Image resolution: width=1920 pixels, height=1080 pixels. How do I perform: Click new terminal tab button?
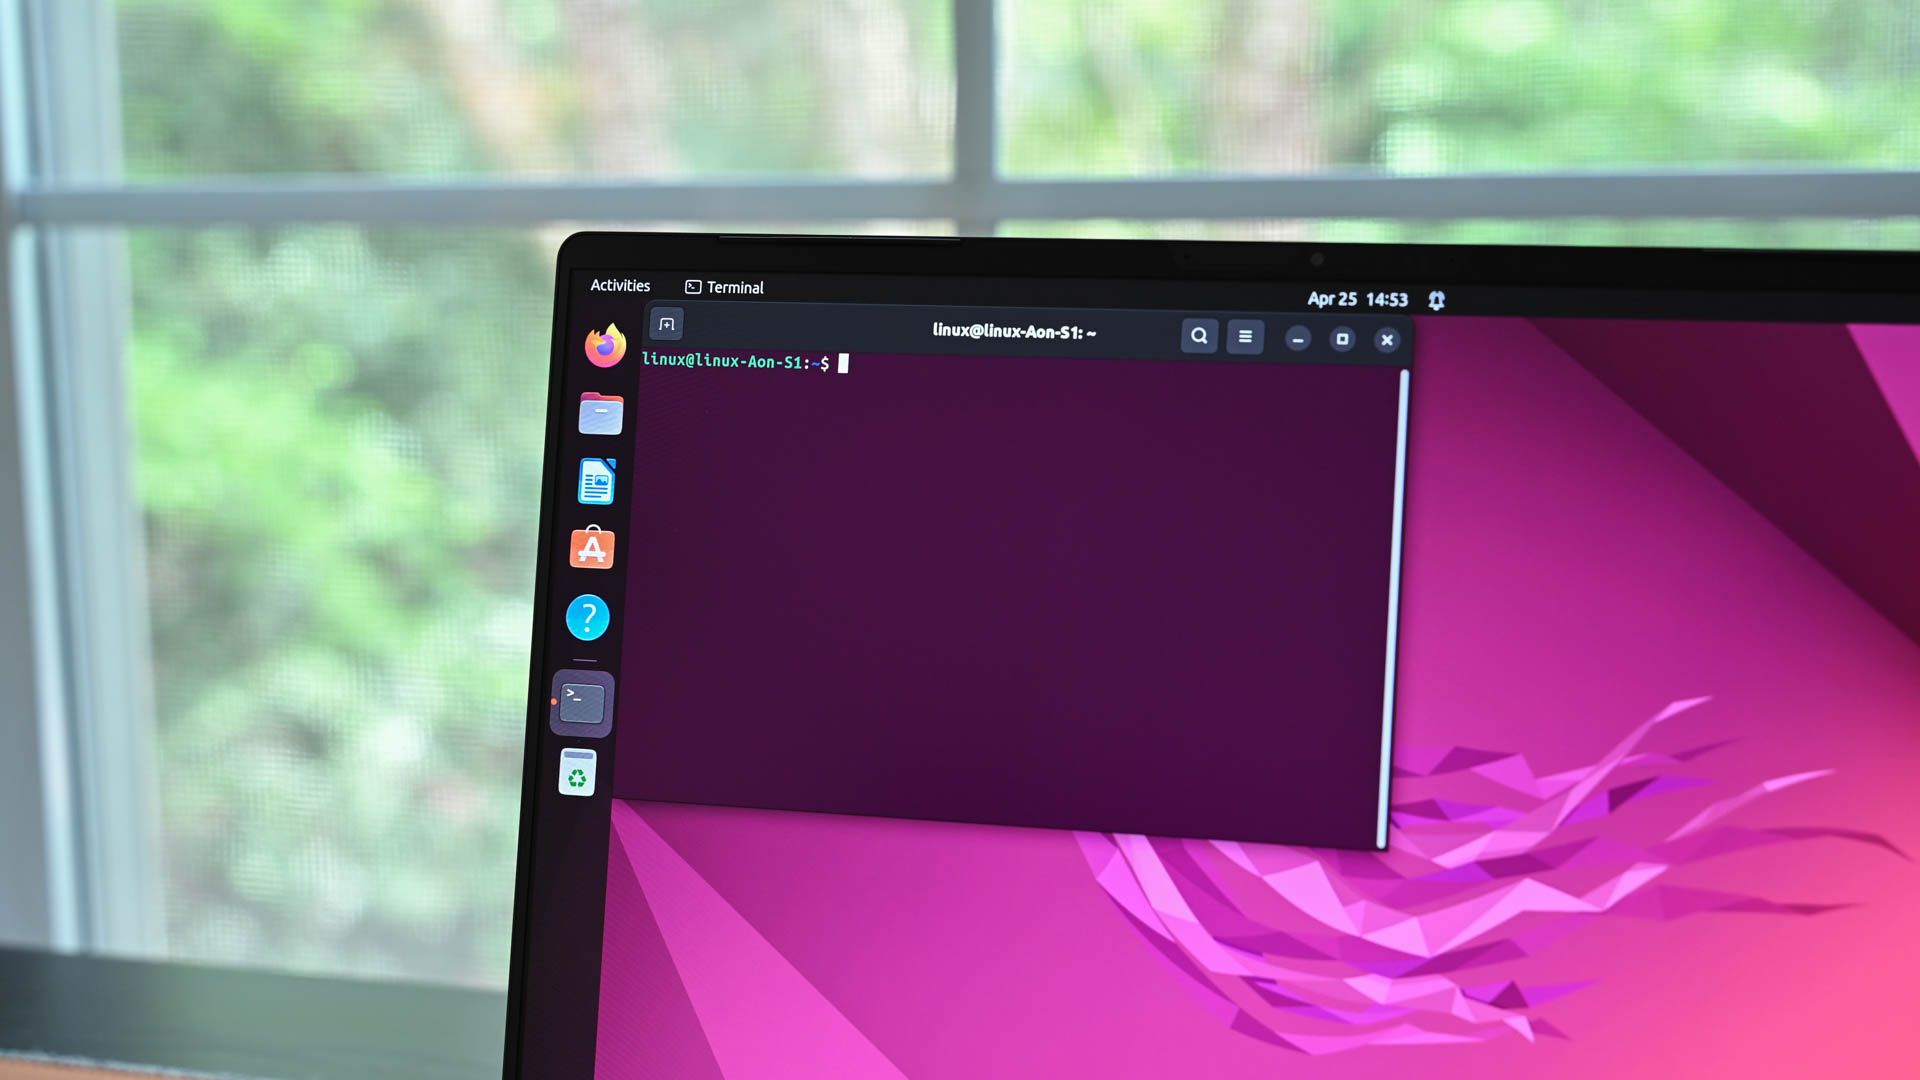click(667, 324)
